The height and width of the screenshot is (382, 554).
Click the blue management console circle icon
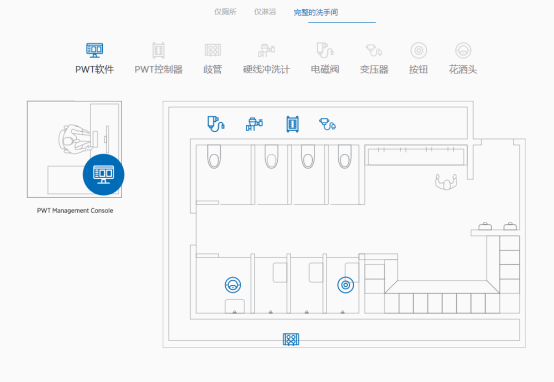104,175
